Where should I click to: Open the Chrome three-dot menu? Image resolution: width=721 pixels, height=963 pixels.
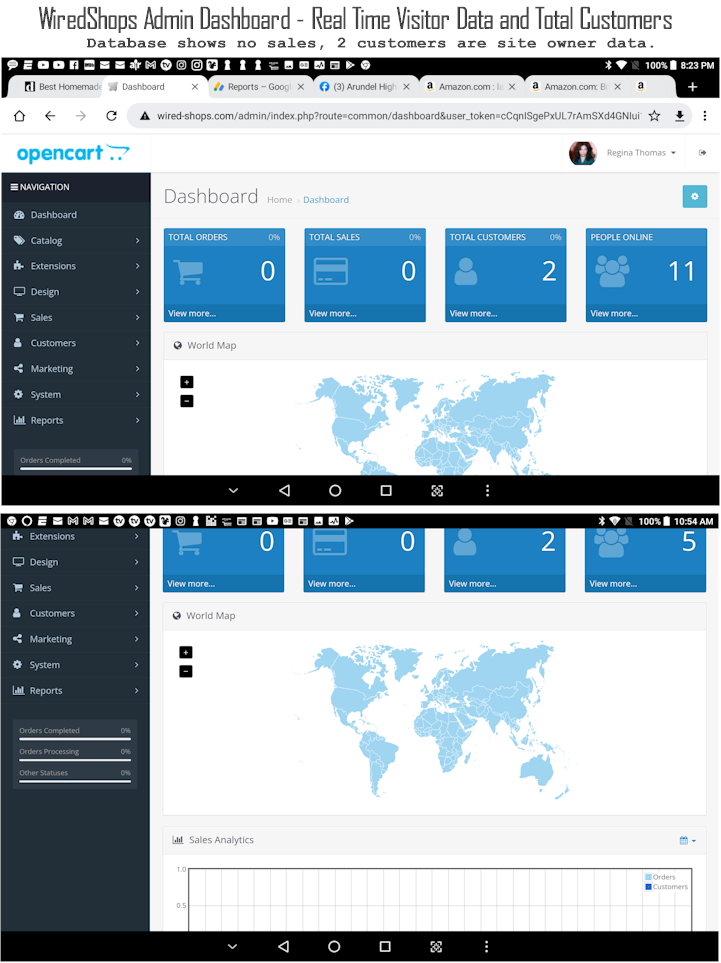705,115
